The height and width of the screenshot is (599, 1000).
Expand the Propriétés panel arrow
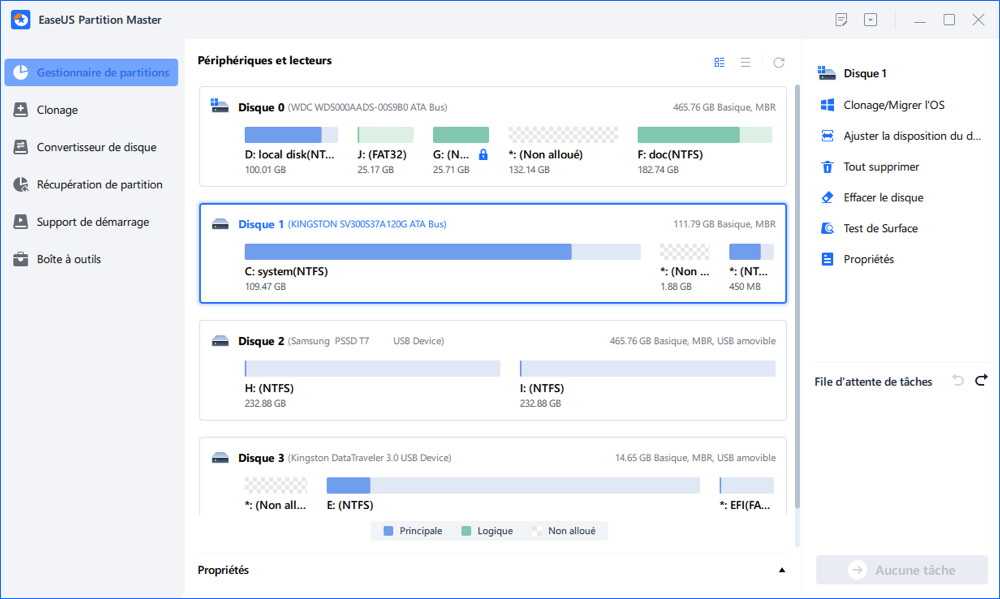point(782,570)
